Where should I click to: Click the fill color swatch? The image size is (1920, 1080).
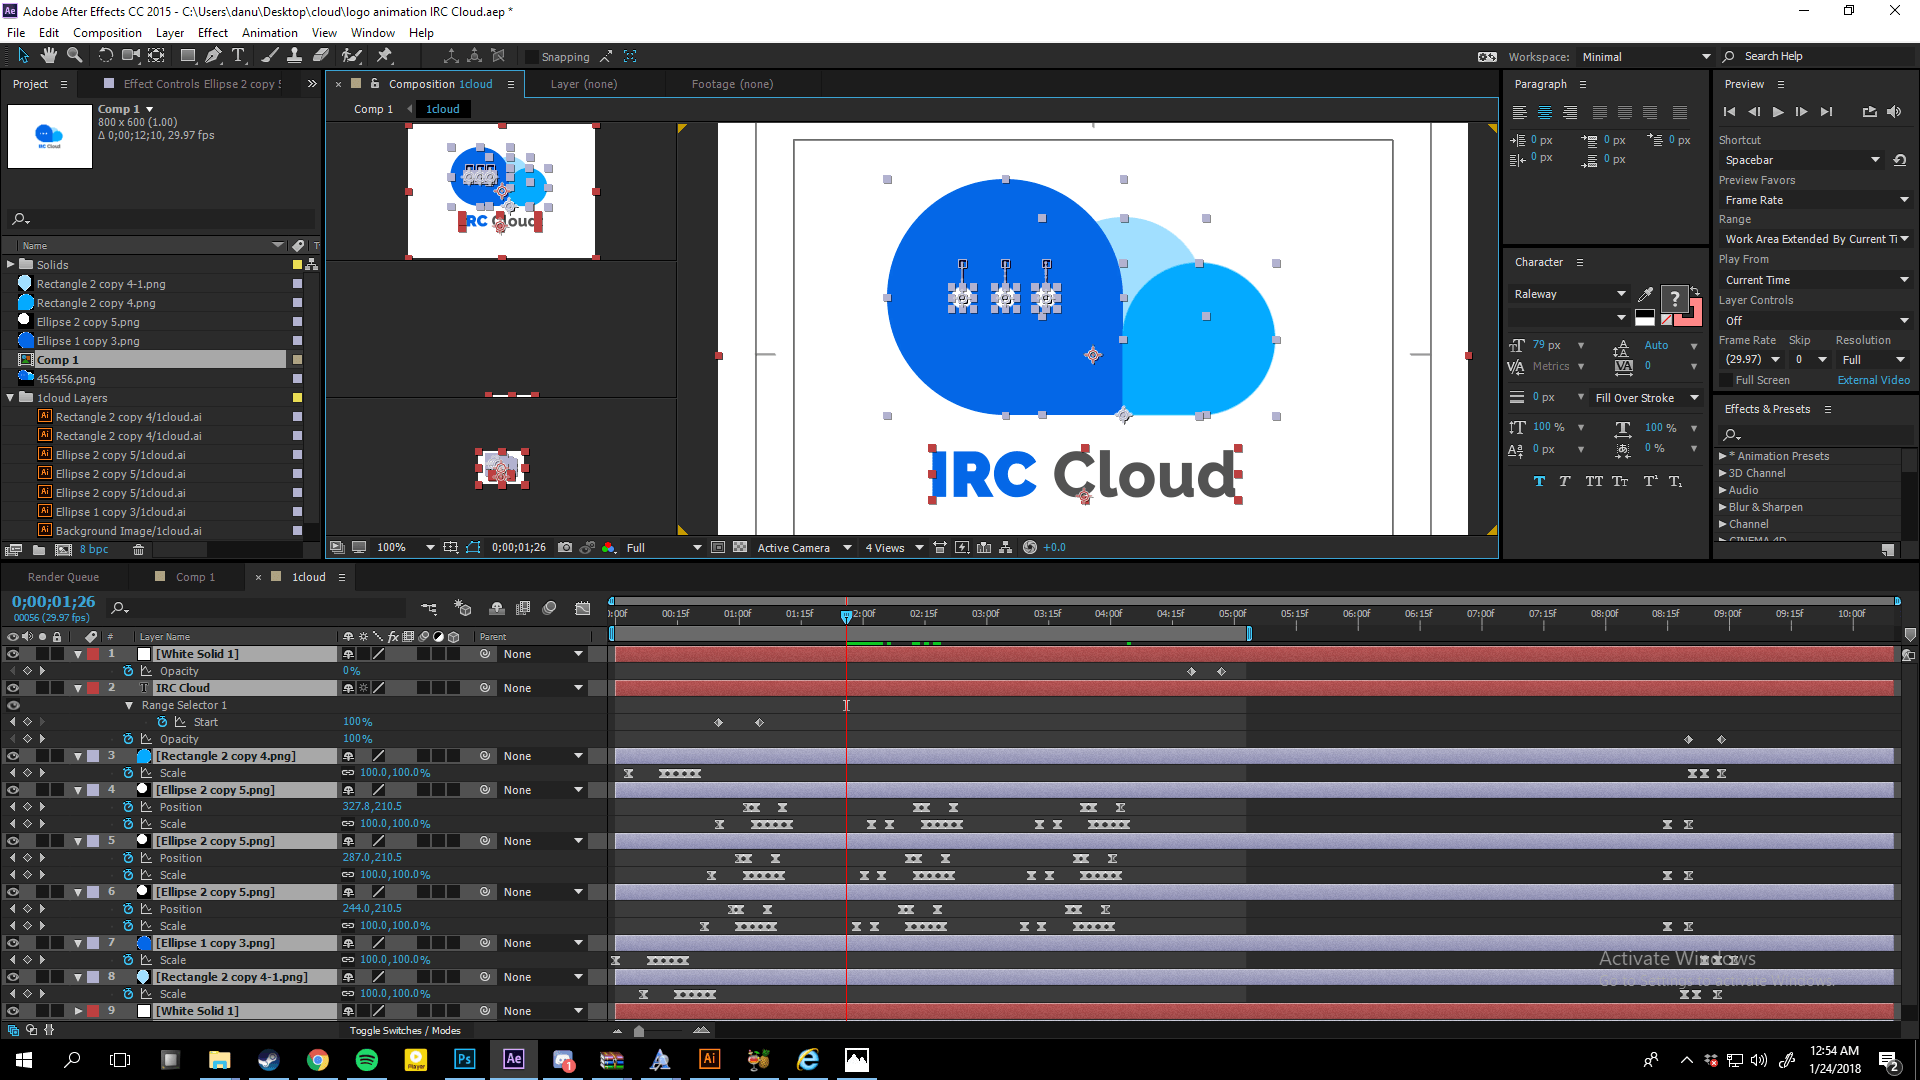1674,299
